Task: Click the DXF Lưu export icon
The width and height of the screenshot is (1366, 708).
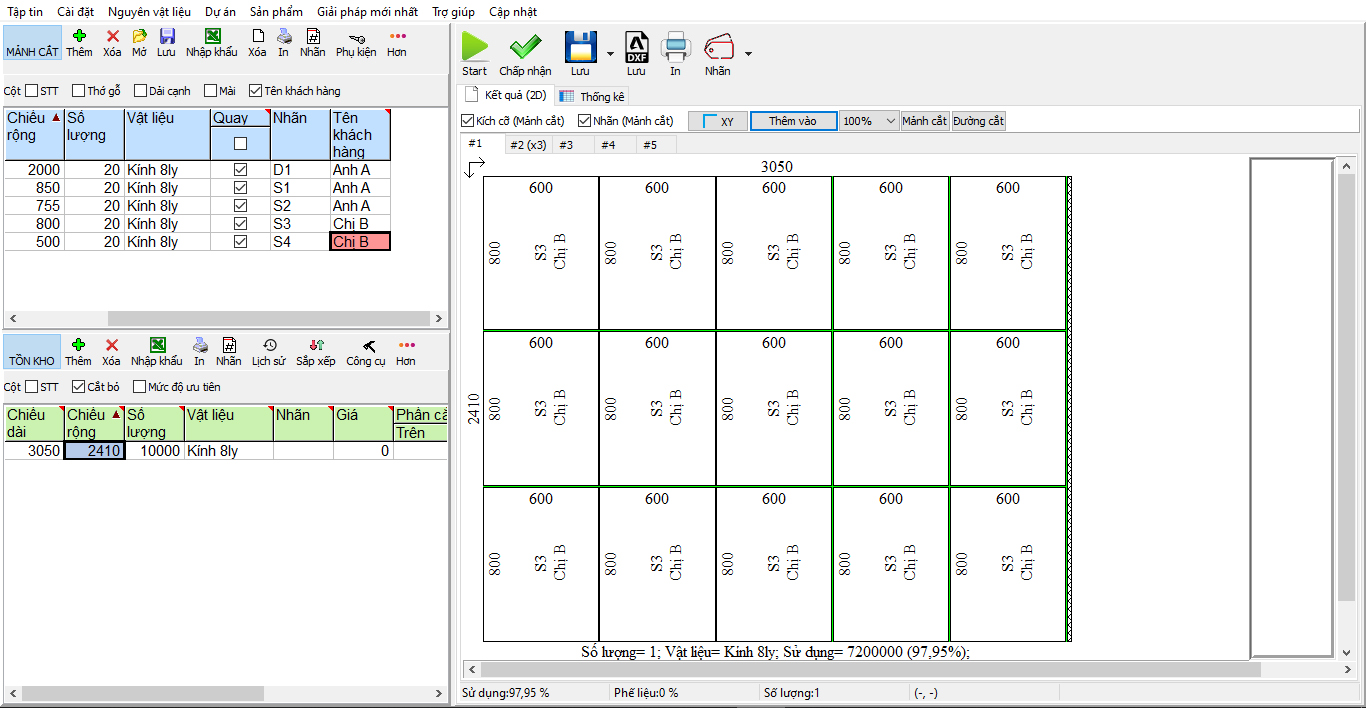Action: click(x=636, y=47)
